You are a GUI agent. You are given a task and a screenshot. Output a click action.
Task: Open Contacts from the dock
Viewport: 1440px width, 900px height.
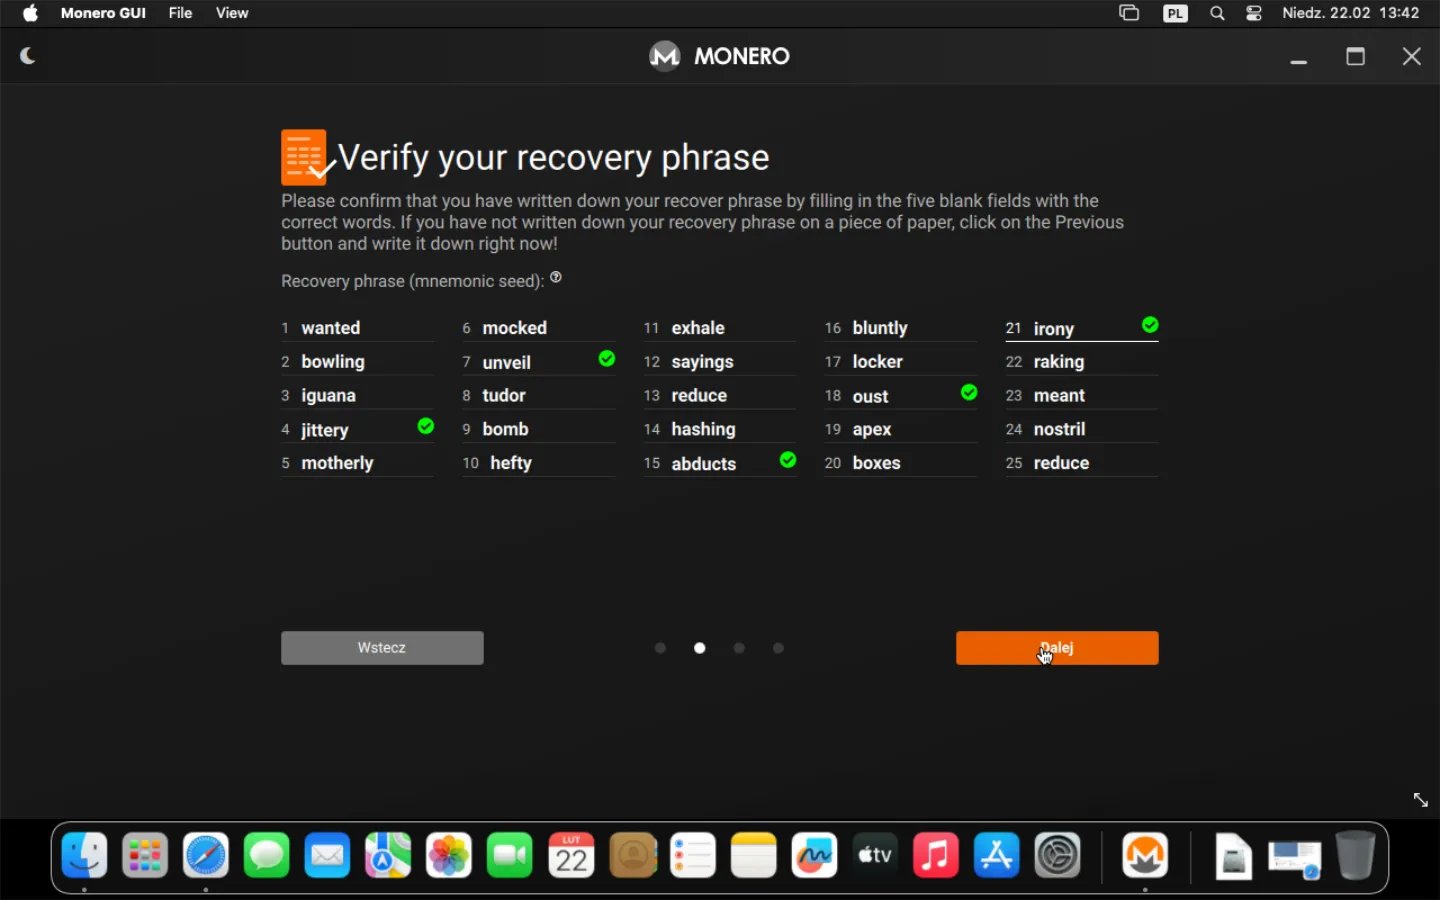[632, 856]
